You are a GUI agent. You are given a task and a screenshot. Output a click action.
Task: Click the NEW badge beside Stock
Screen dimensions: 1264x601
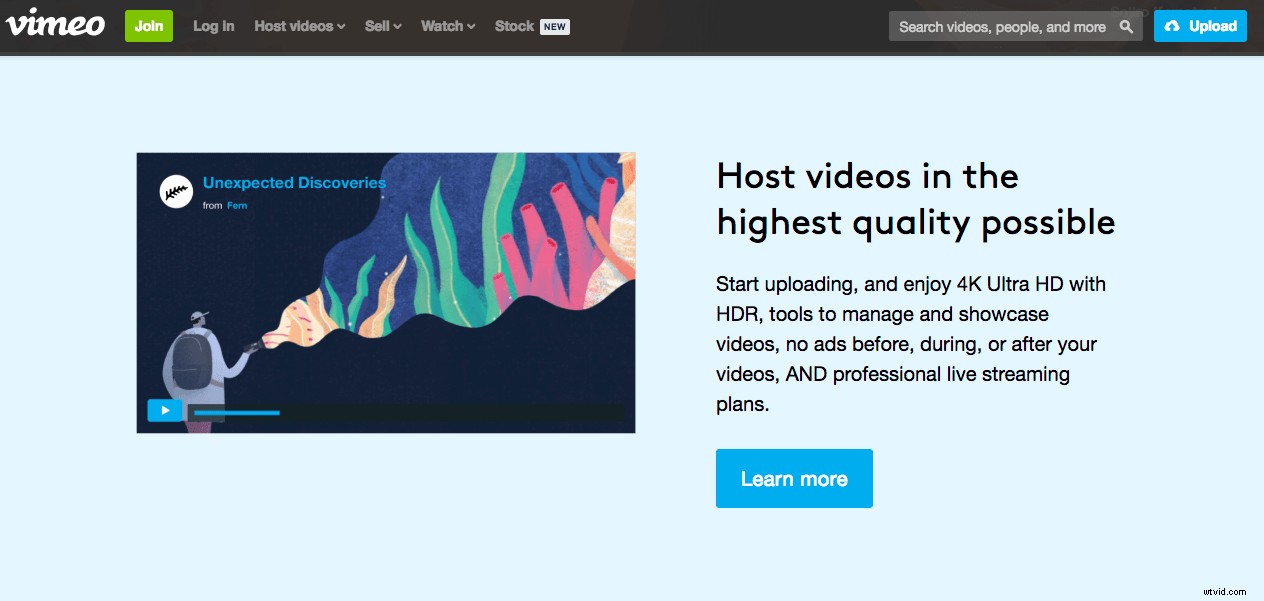click(553, 26)
